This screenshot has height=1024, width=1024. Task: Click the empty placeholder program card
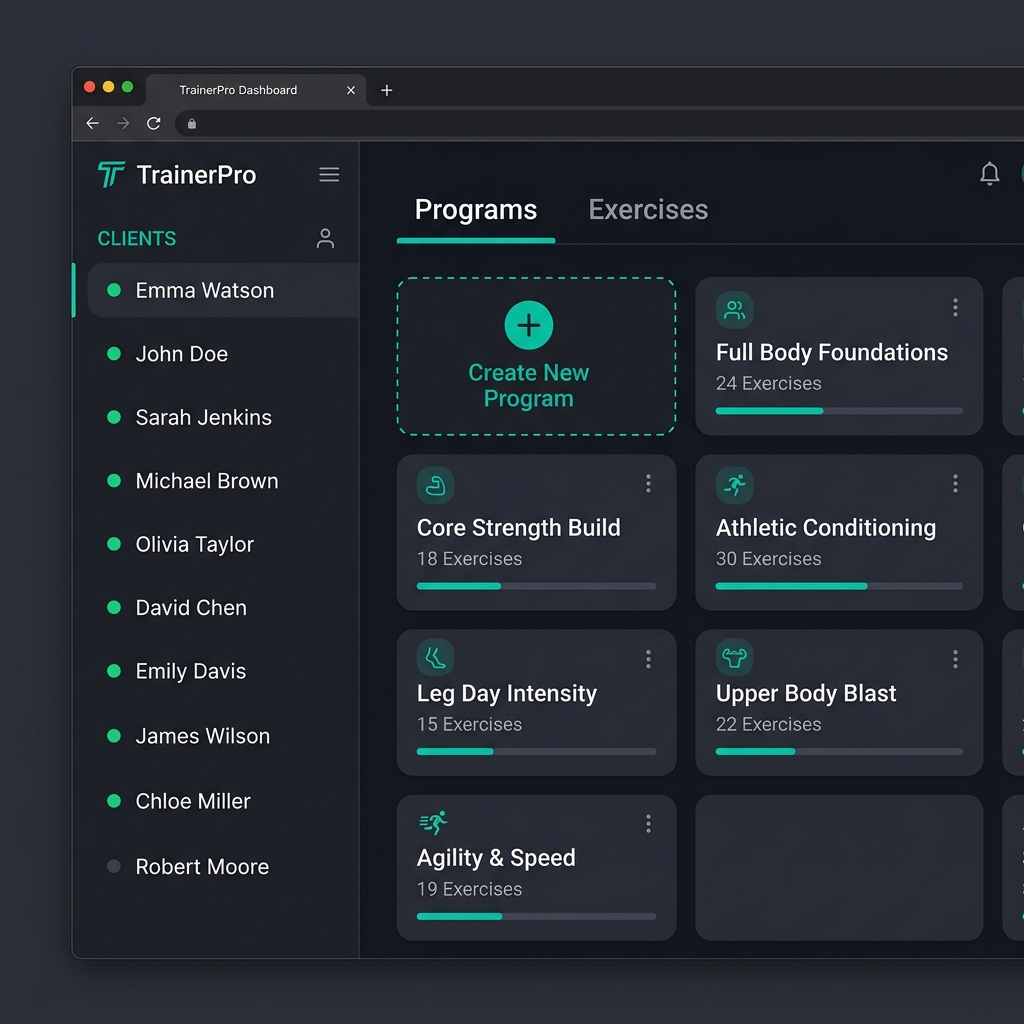[839, 867]
